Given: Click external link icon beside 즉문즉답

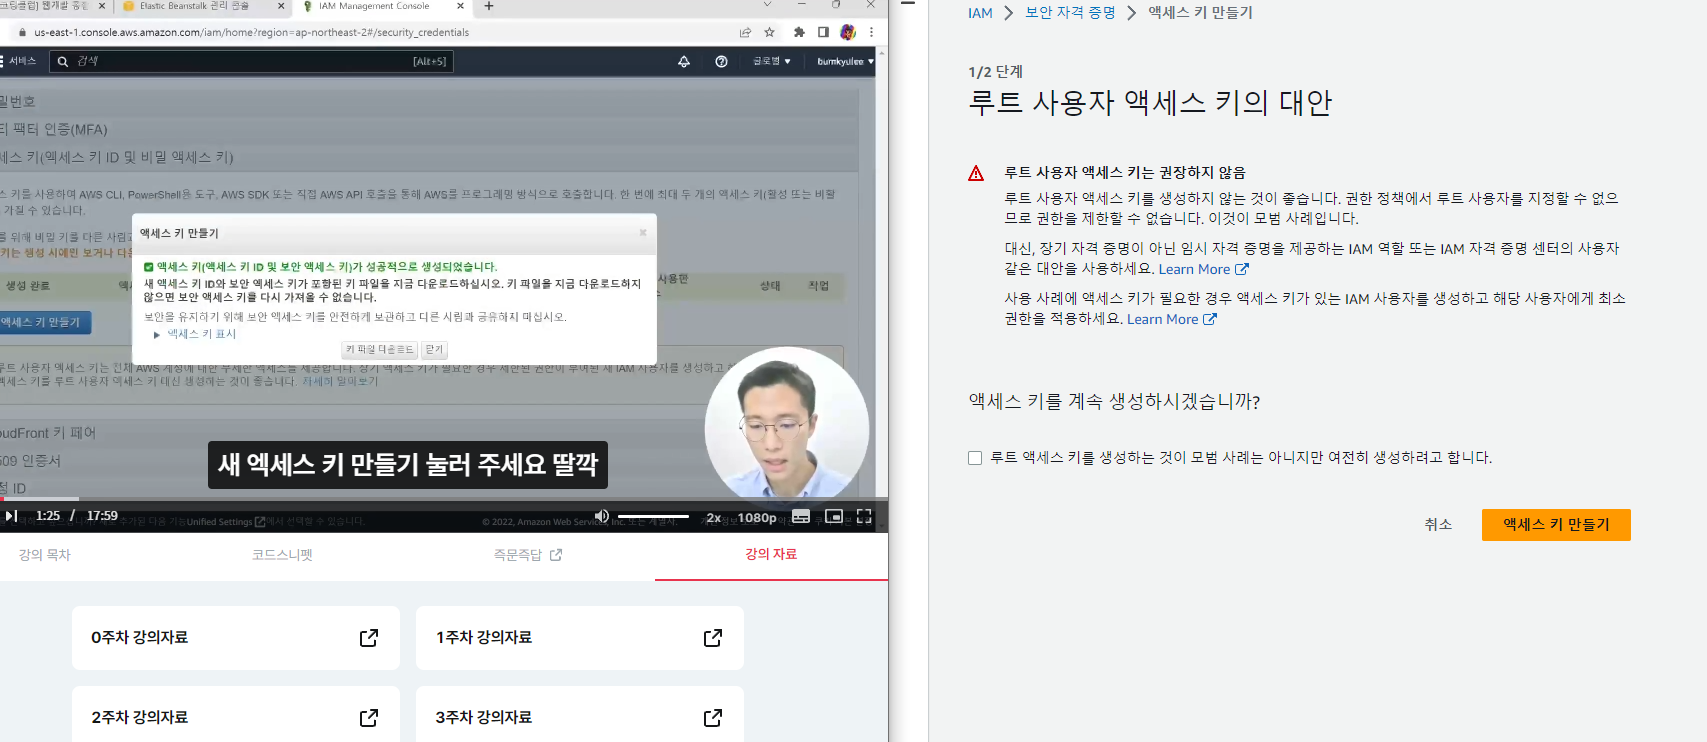Looking at the screenshot, I should [x=556, y=555].
